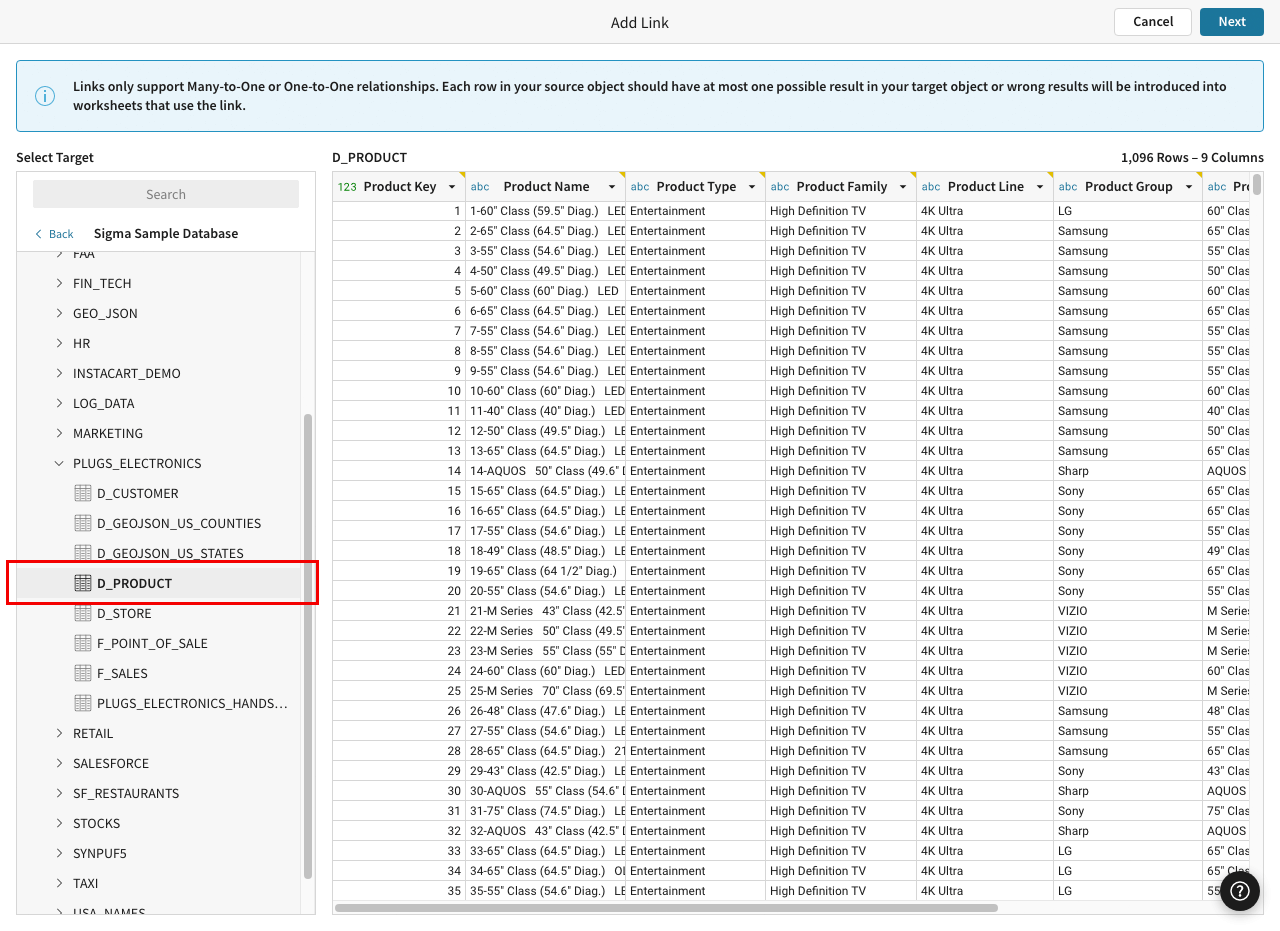Click the D_CUSTOMER table icon
The width and height of the screenshot is (1280, 931).
[83, 493]
